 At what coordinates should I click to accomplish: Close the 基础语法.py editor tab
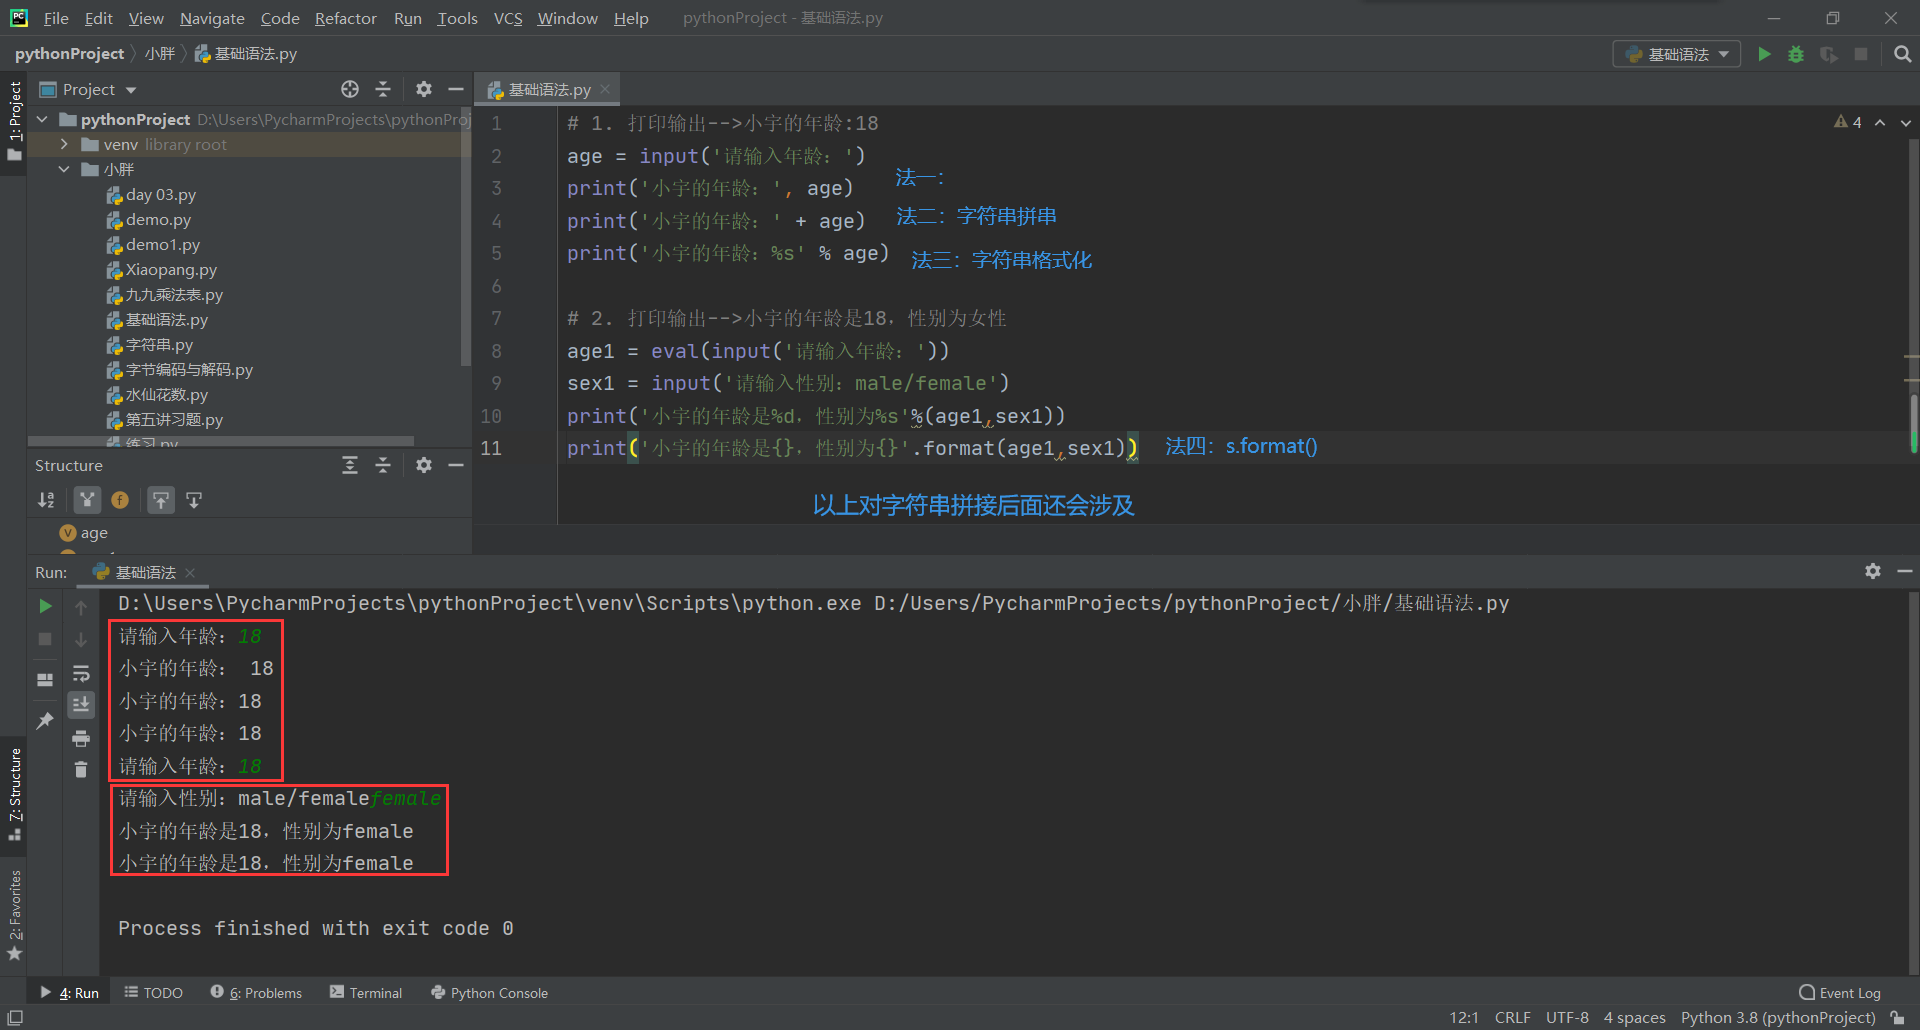coord(605,89)
